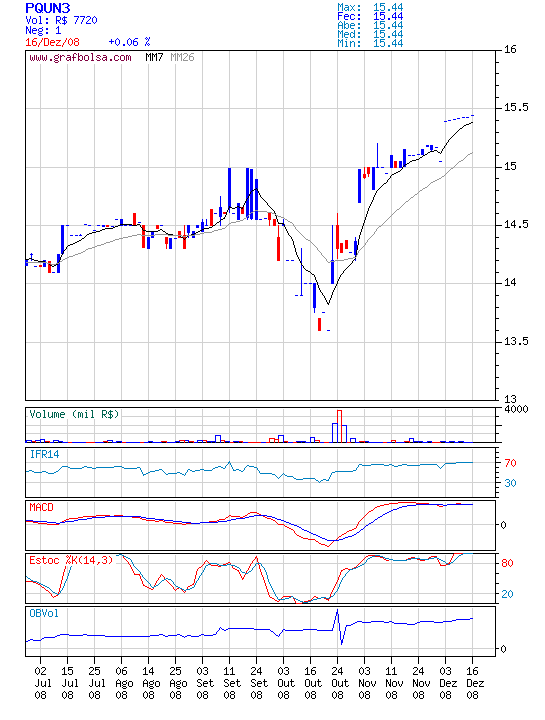This screenshot has height=720, width=545.
Task: Click the +0.06 % change value
Action: click(129, 42)
